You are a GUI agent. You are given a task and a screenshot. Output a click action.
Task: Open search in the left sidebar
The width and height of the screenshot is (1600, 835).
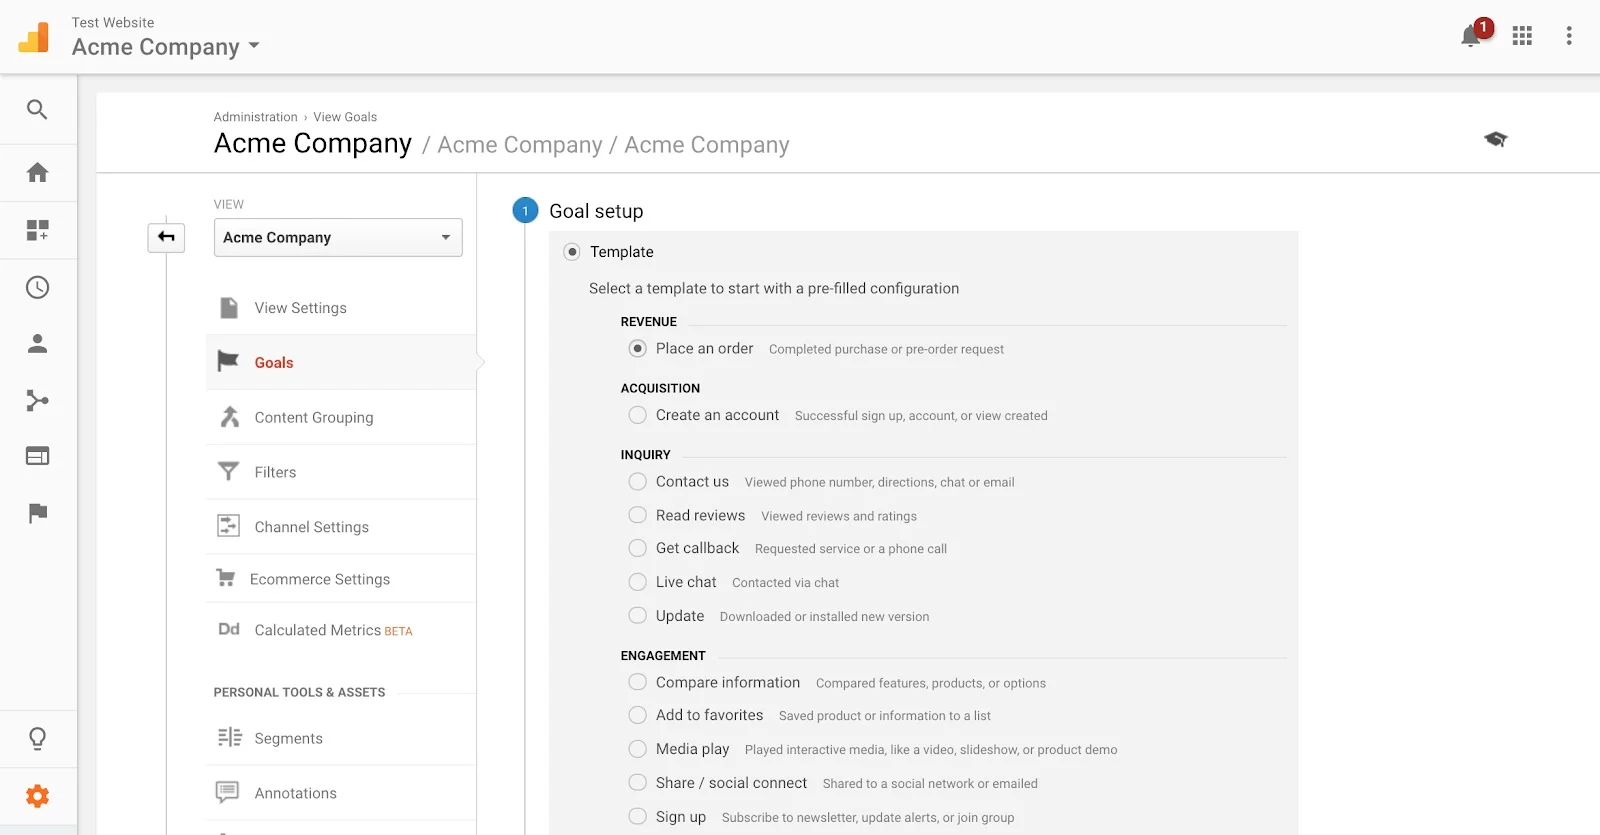pyautogui.click(x=37, y=109)
